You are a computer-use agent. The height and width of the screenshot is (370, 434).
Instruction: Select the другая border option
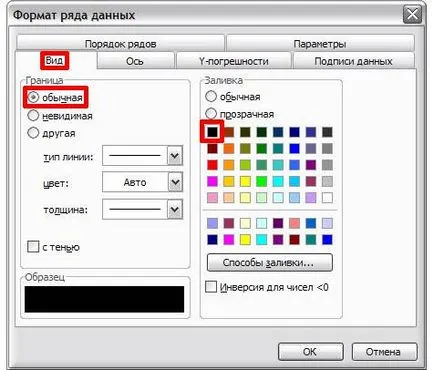pos(52,133)
